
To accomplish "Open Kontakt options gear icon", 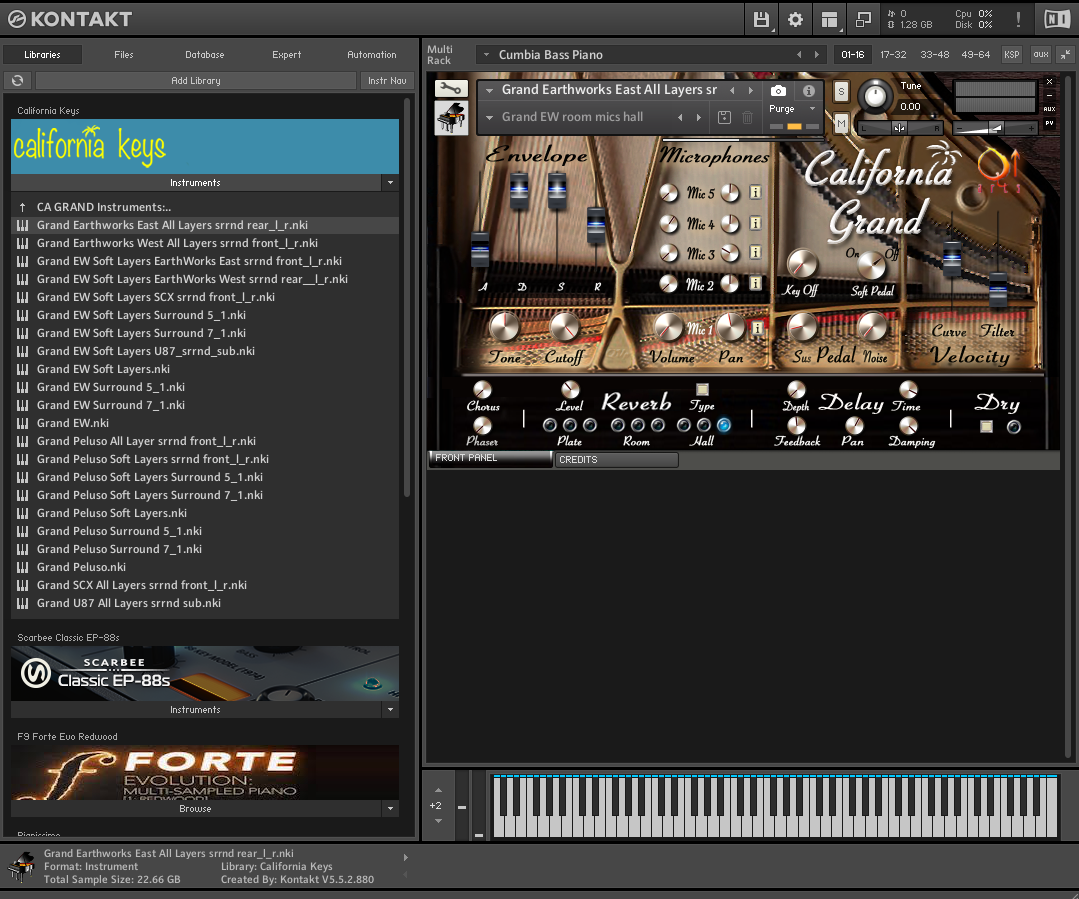I will coord(795,19).
